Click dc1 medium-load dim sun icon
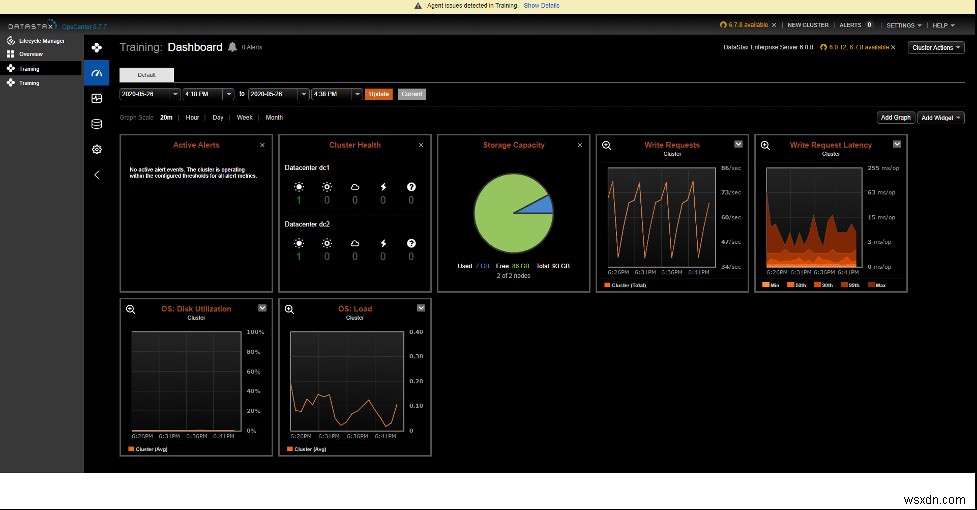Viewport: 977px width, 510px height. (x=327, y=187)
